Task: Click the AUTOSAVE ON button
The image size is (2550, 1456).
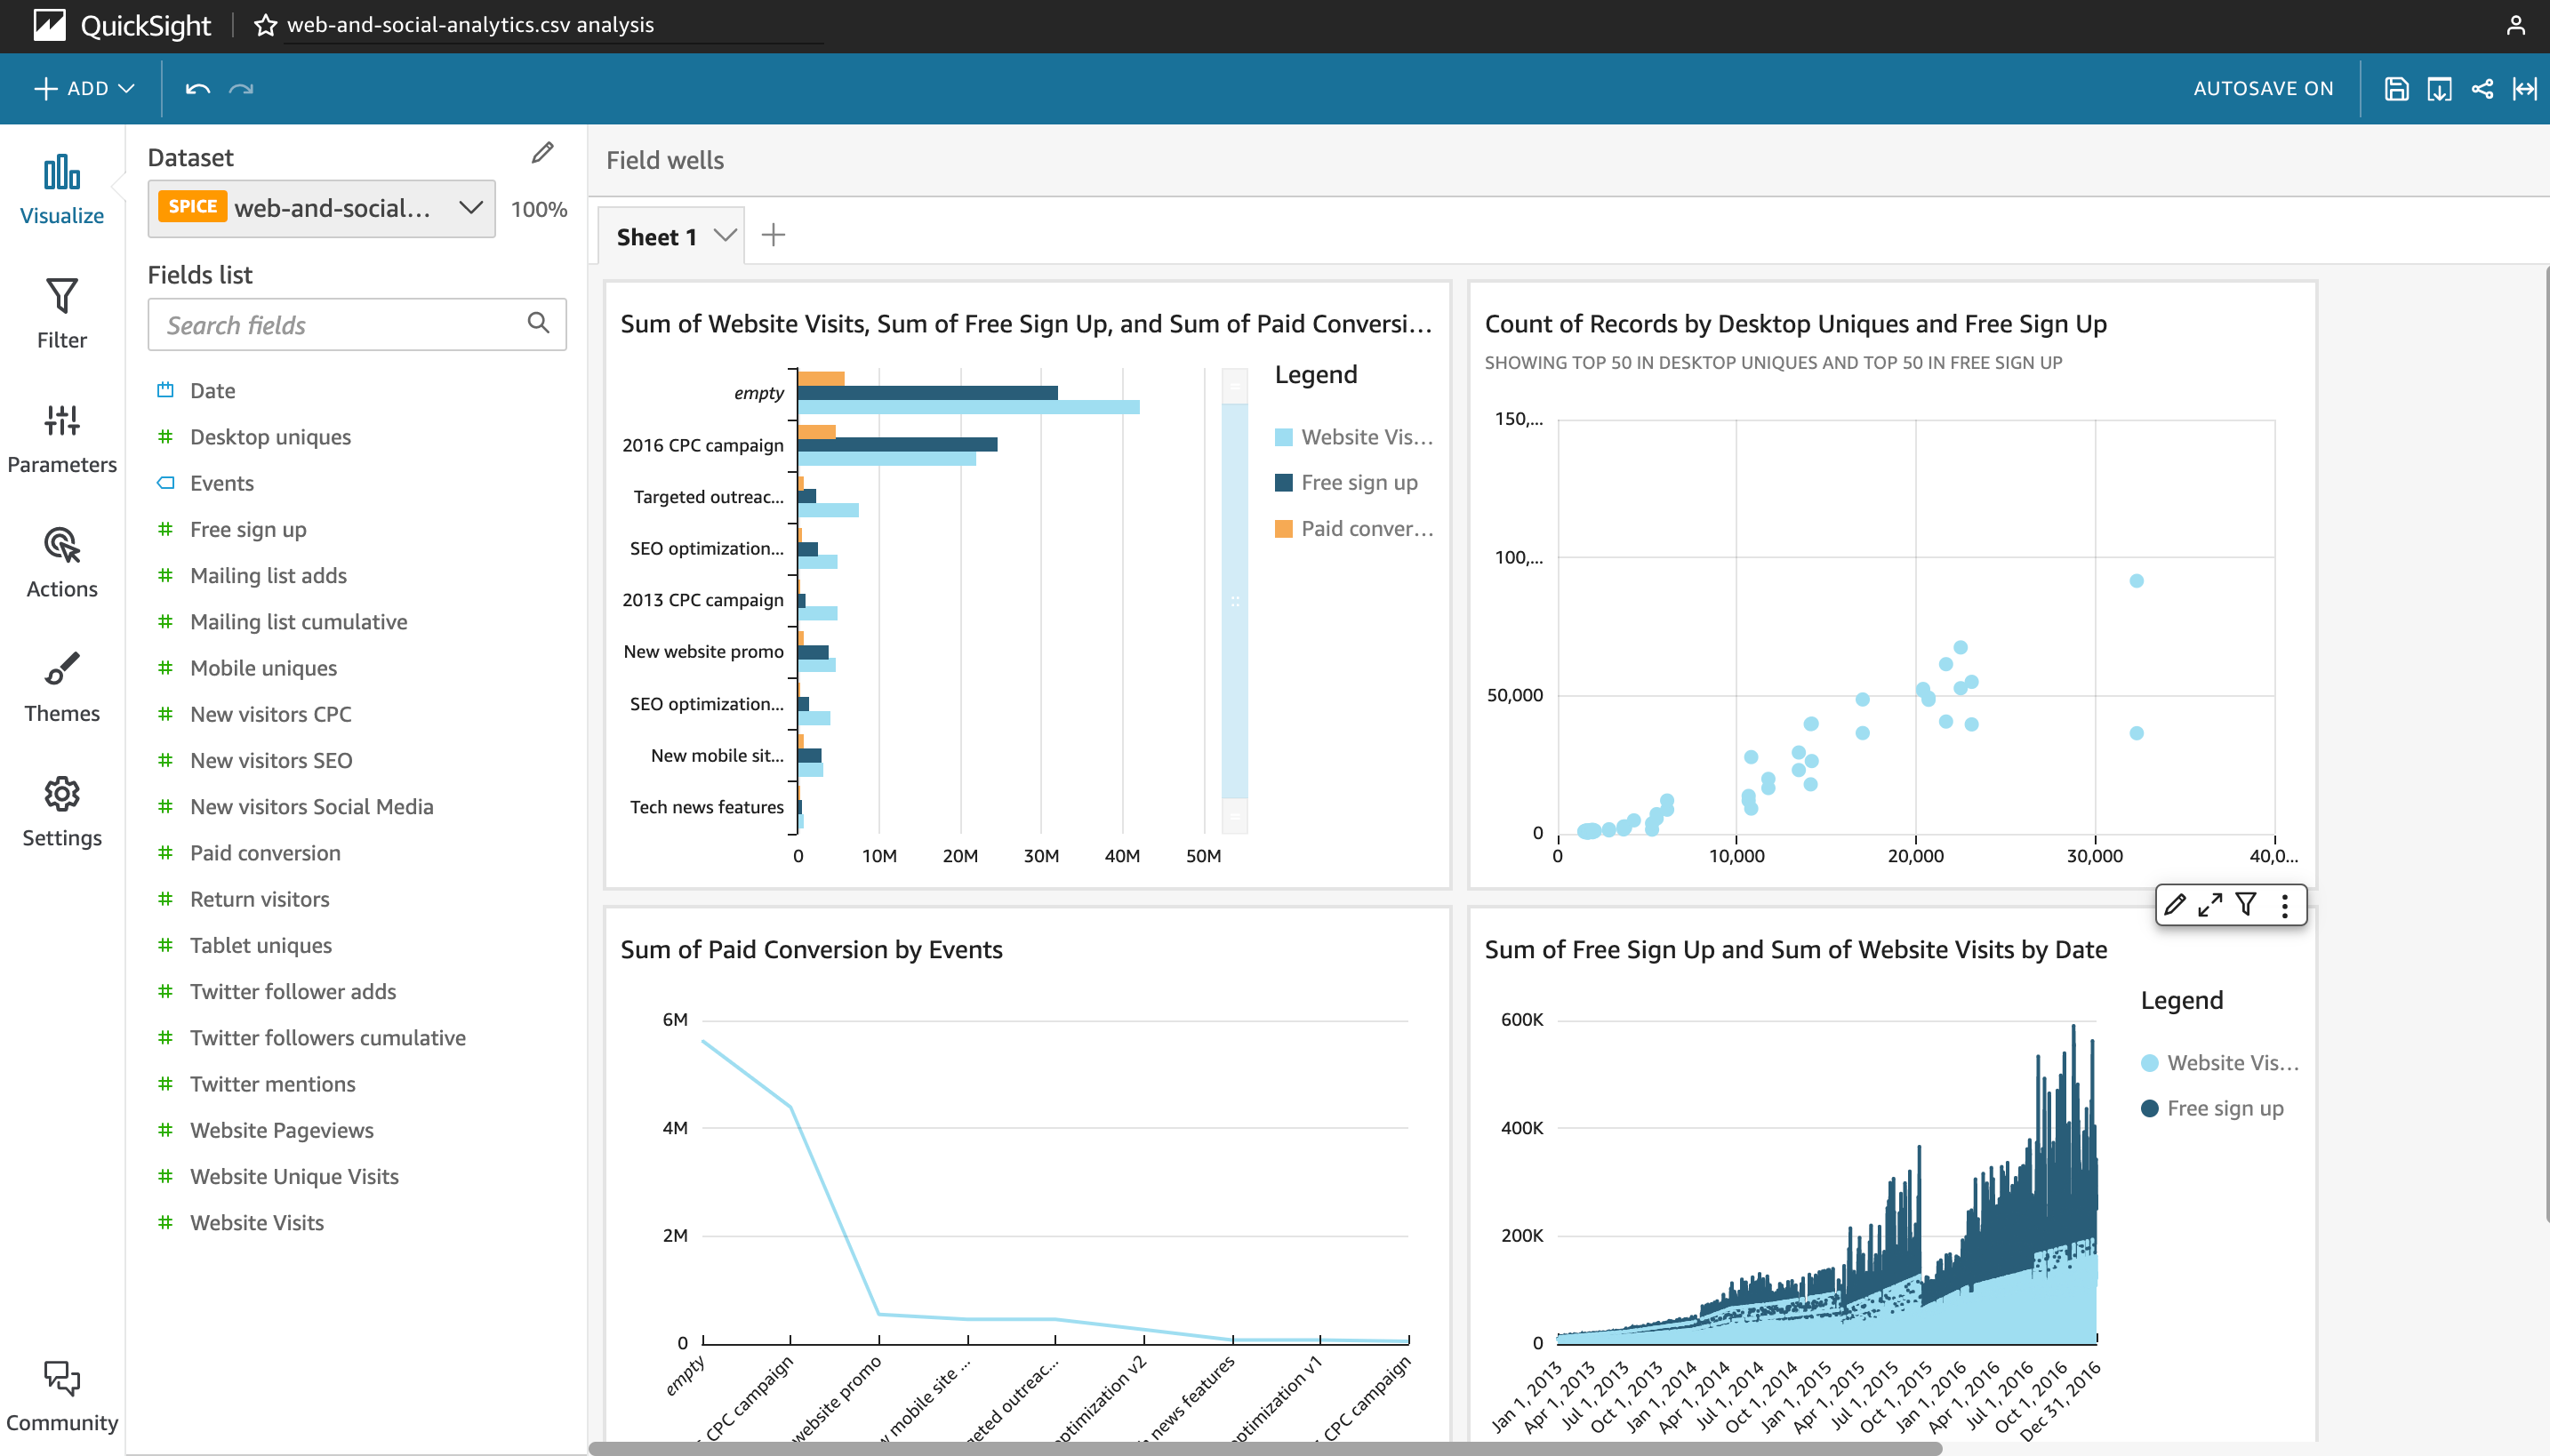Action: [2263, 89]
